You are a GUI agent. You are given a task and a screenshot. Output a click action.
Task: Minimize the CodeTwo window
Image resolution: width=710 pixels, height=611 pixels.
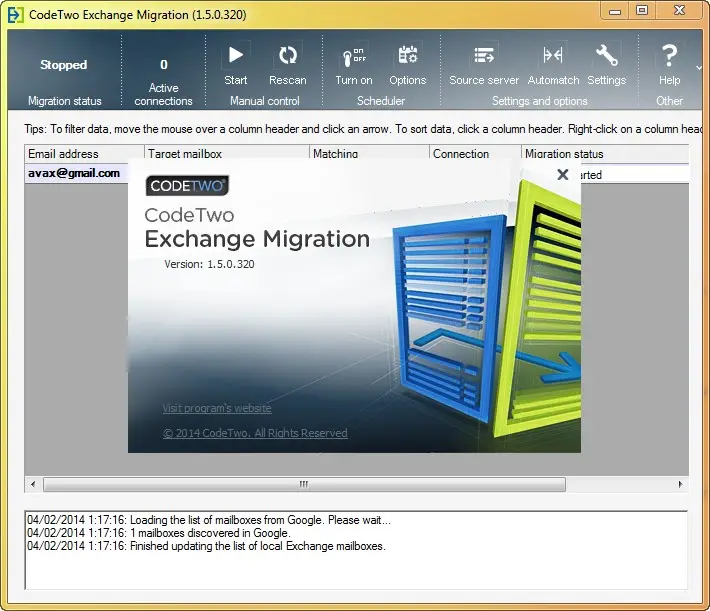click(x=614, y=11)
